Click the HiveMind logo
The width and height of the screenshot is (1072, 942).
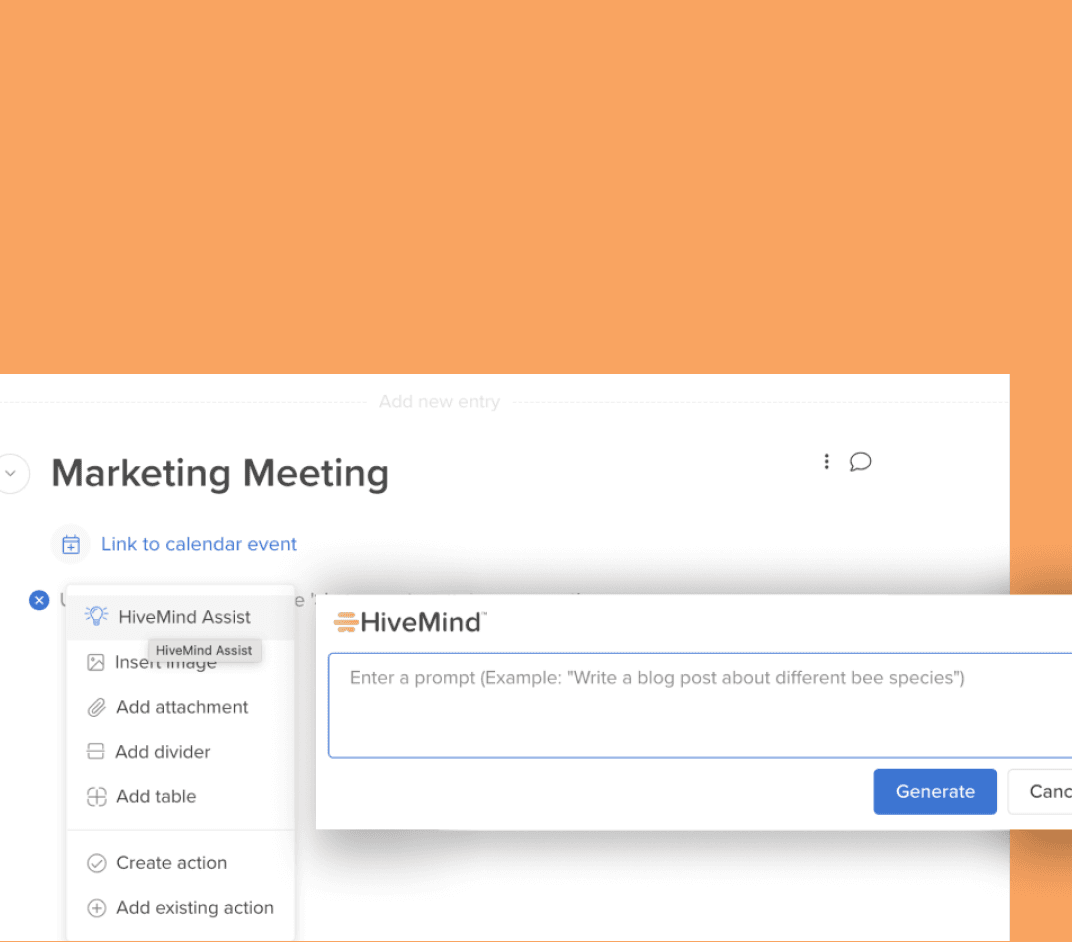pos(410,622)
